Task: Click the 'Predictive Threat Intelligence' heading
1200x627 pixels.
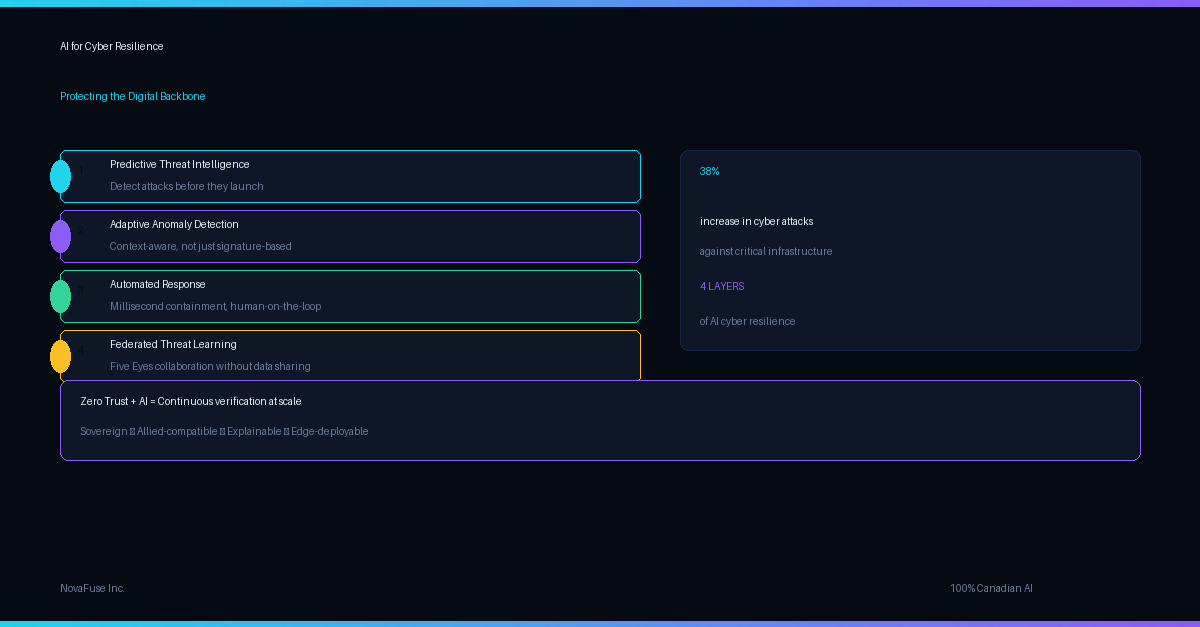Action: point(180,164)
